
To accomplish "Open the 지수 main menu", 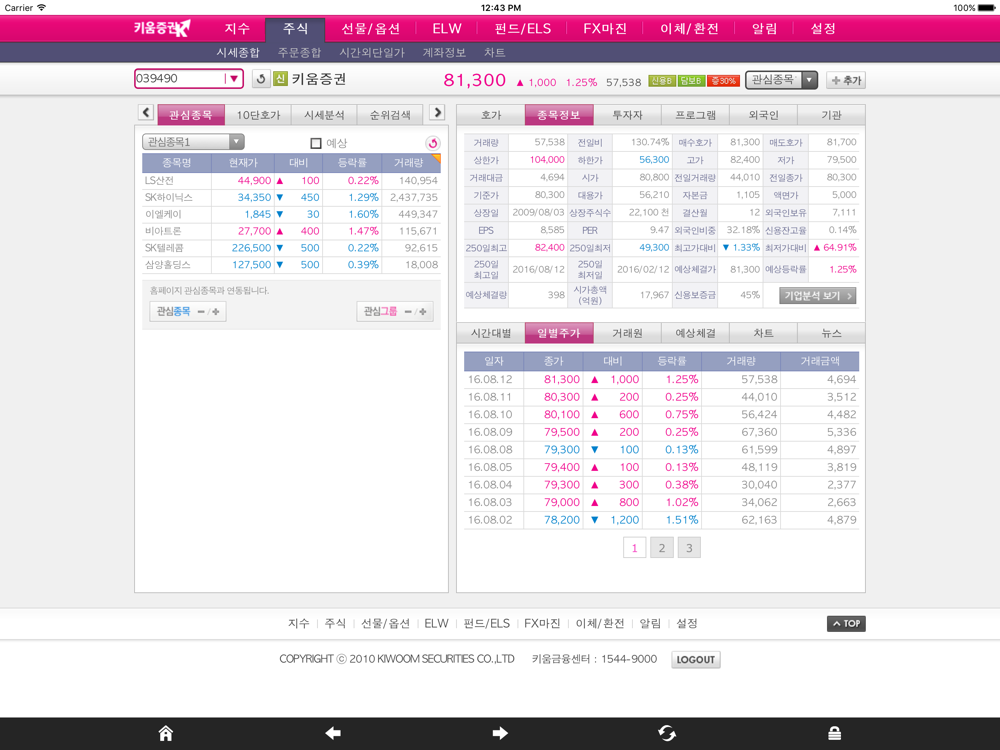I will point(237,29).
